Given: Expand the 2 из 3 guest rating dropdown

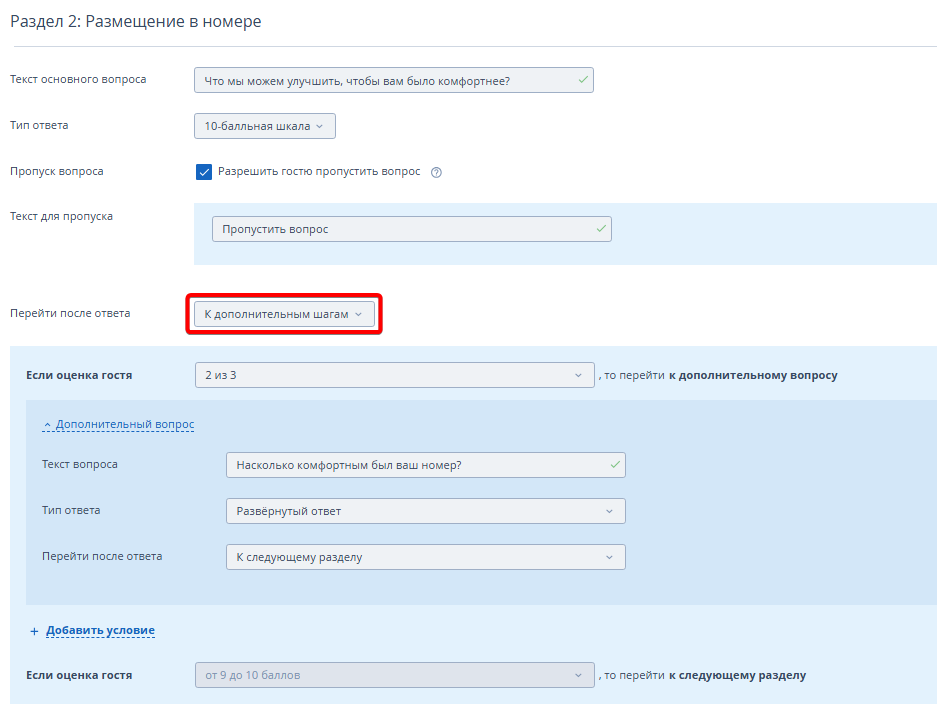Looking at the screenshot, I should 394,375.
